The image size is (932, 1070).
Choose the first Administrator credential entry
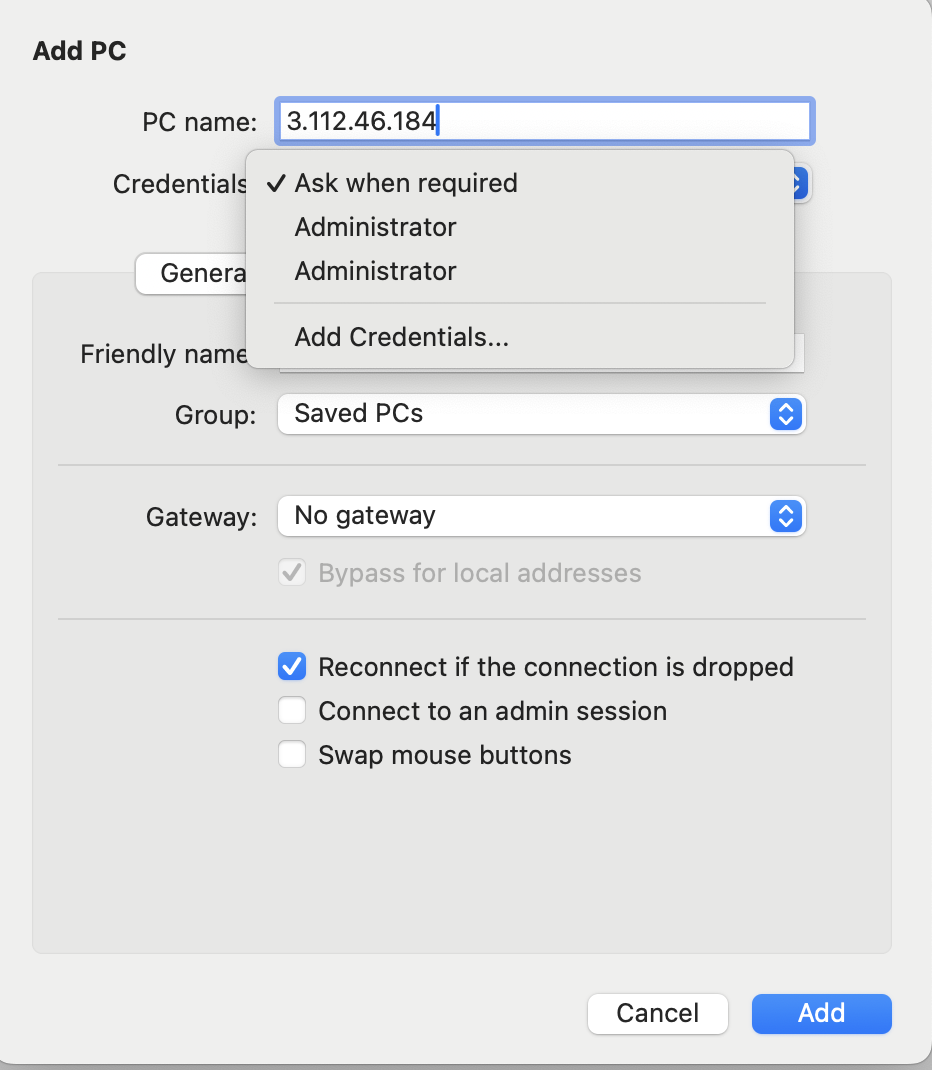click(x=375, y=227)
